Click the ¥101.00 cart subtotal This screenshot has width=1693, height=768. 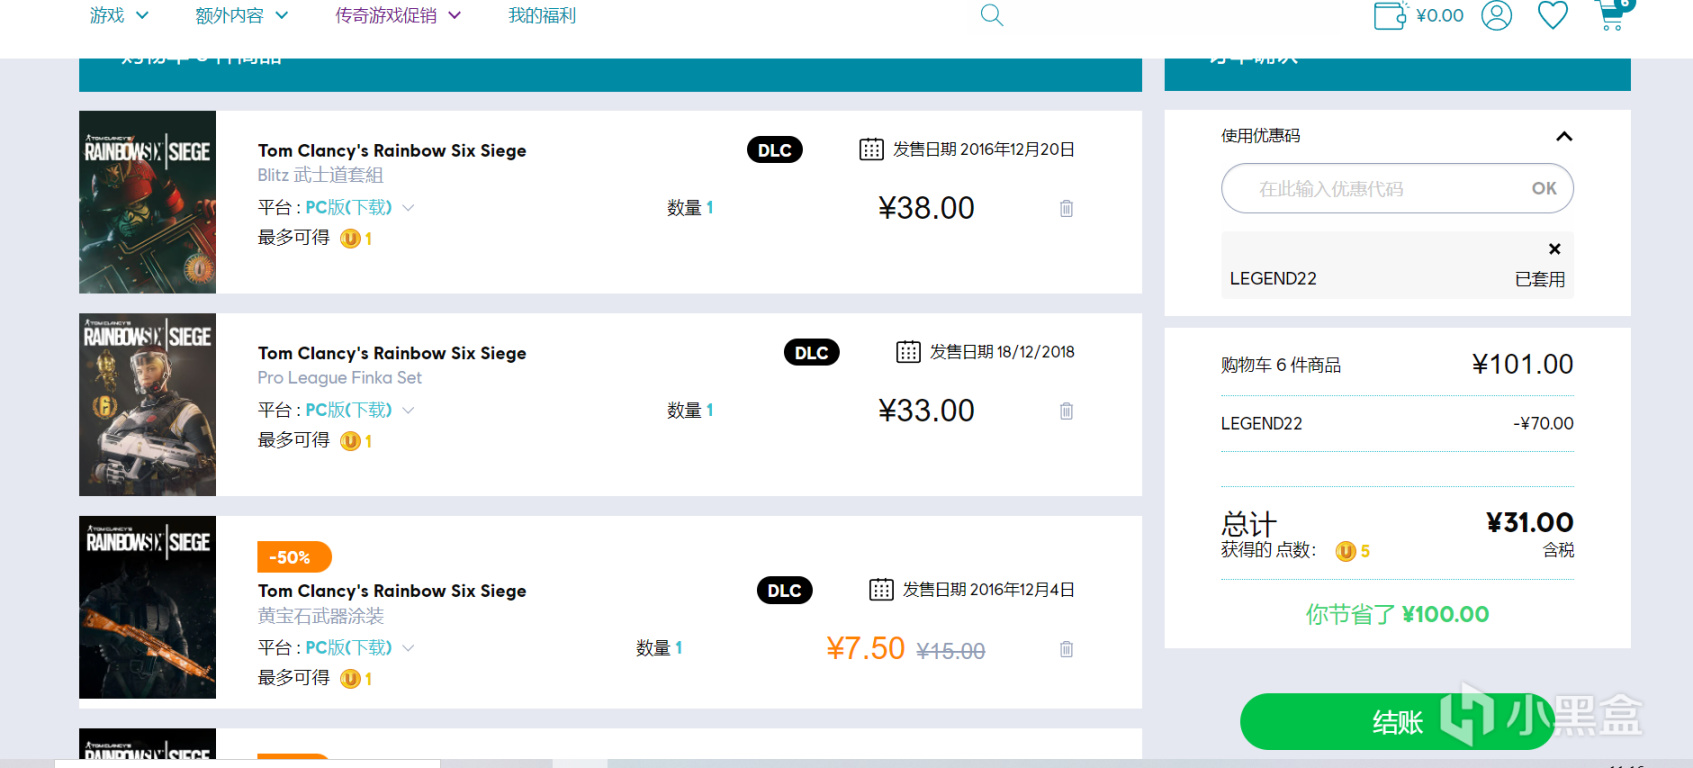point(1522,364)
